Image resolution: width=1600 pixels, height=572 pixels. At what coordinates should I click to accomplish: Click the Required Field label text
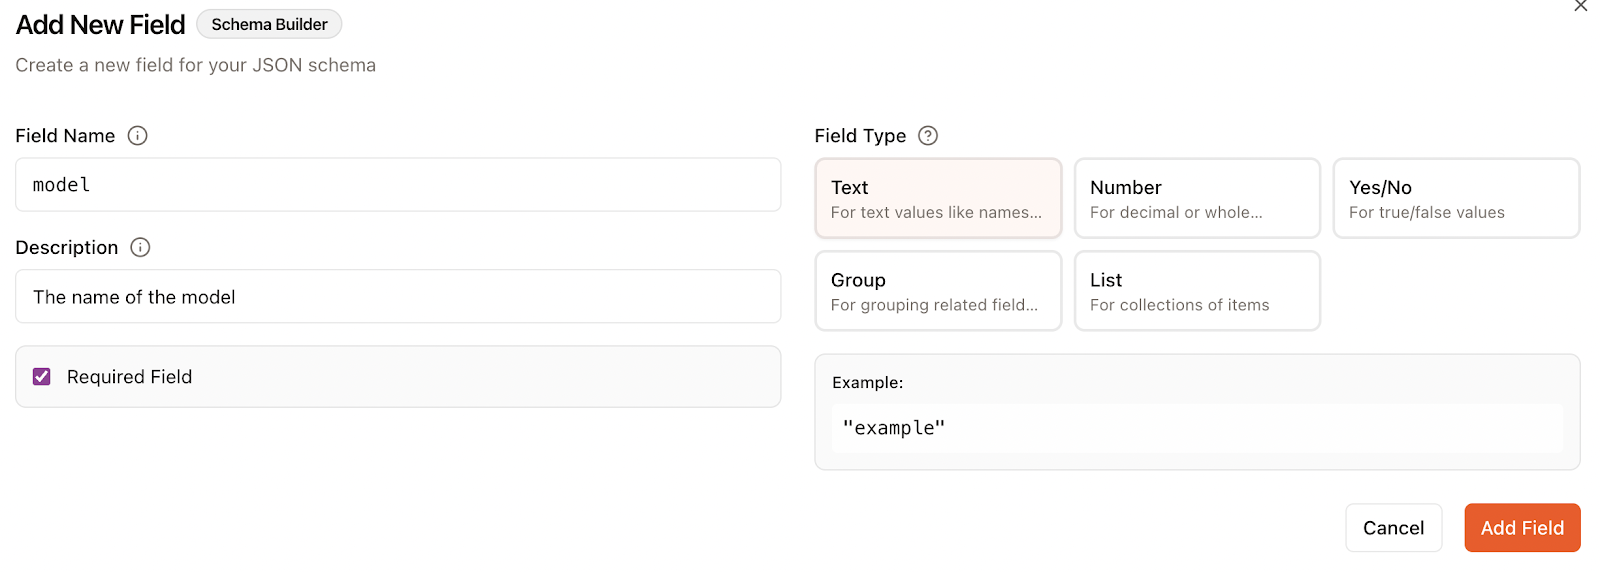coord(129,377)
